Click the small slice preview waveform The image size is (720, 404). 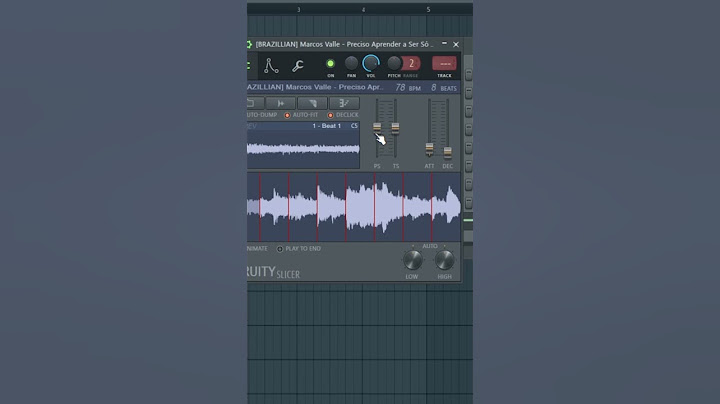pyautogui.click(x=303, y=149)
